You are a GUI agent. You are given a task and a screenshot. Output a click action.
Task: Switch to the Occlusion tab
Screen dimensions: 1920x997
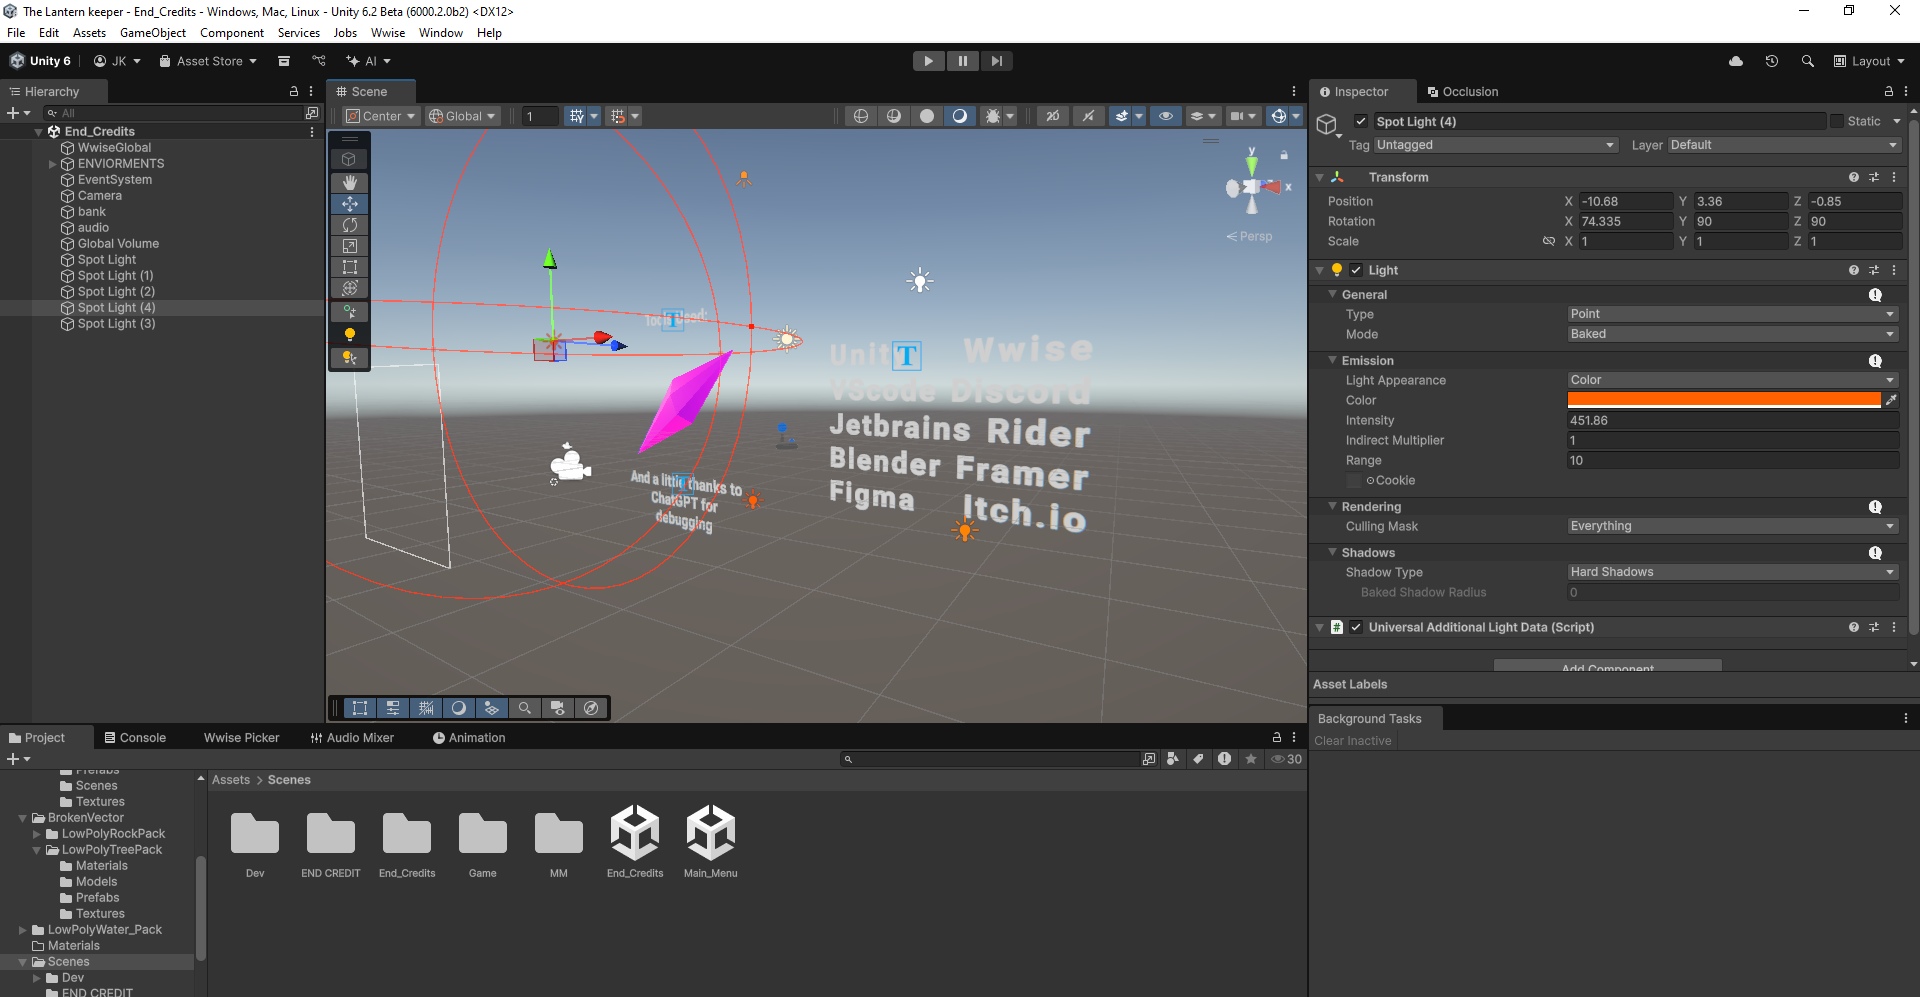(x=1463, y=92)
